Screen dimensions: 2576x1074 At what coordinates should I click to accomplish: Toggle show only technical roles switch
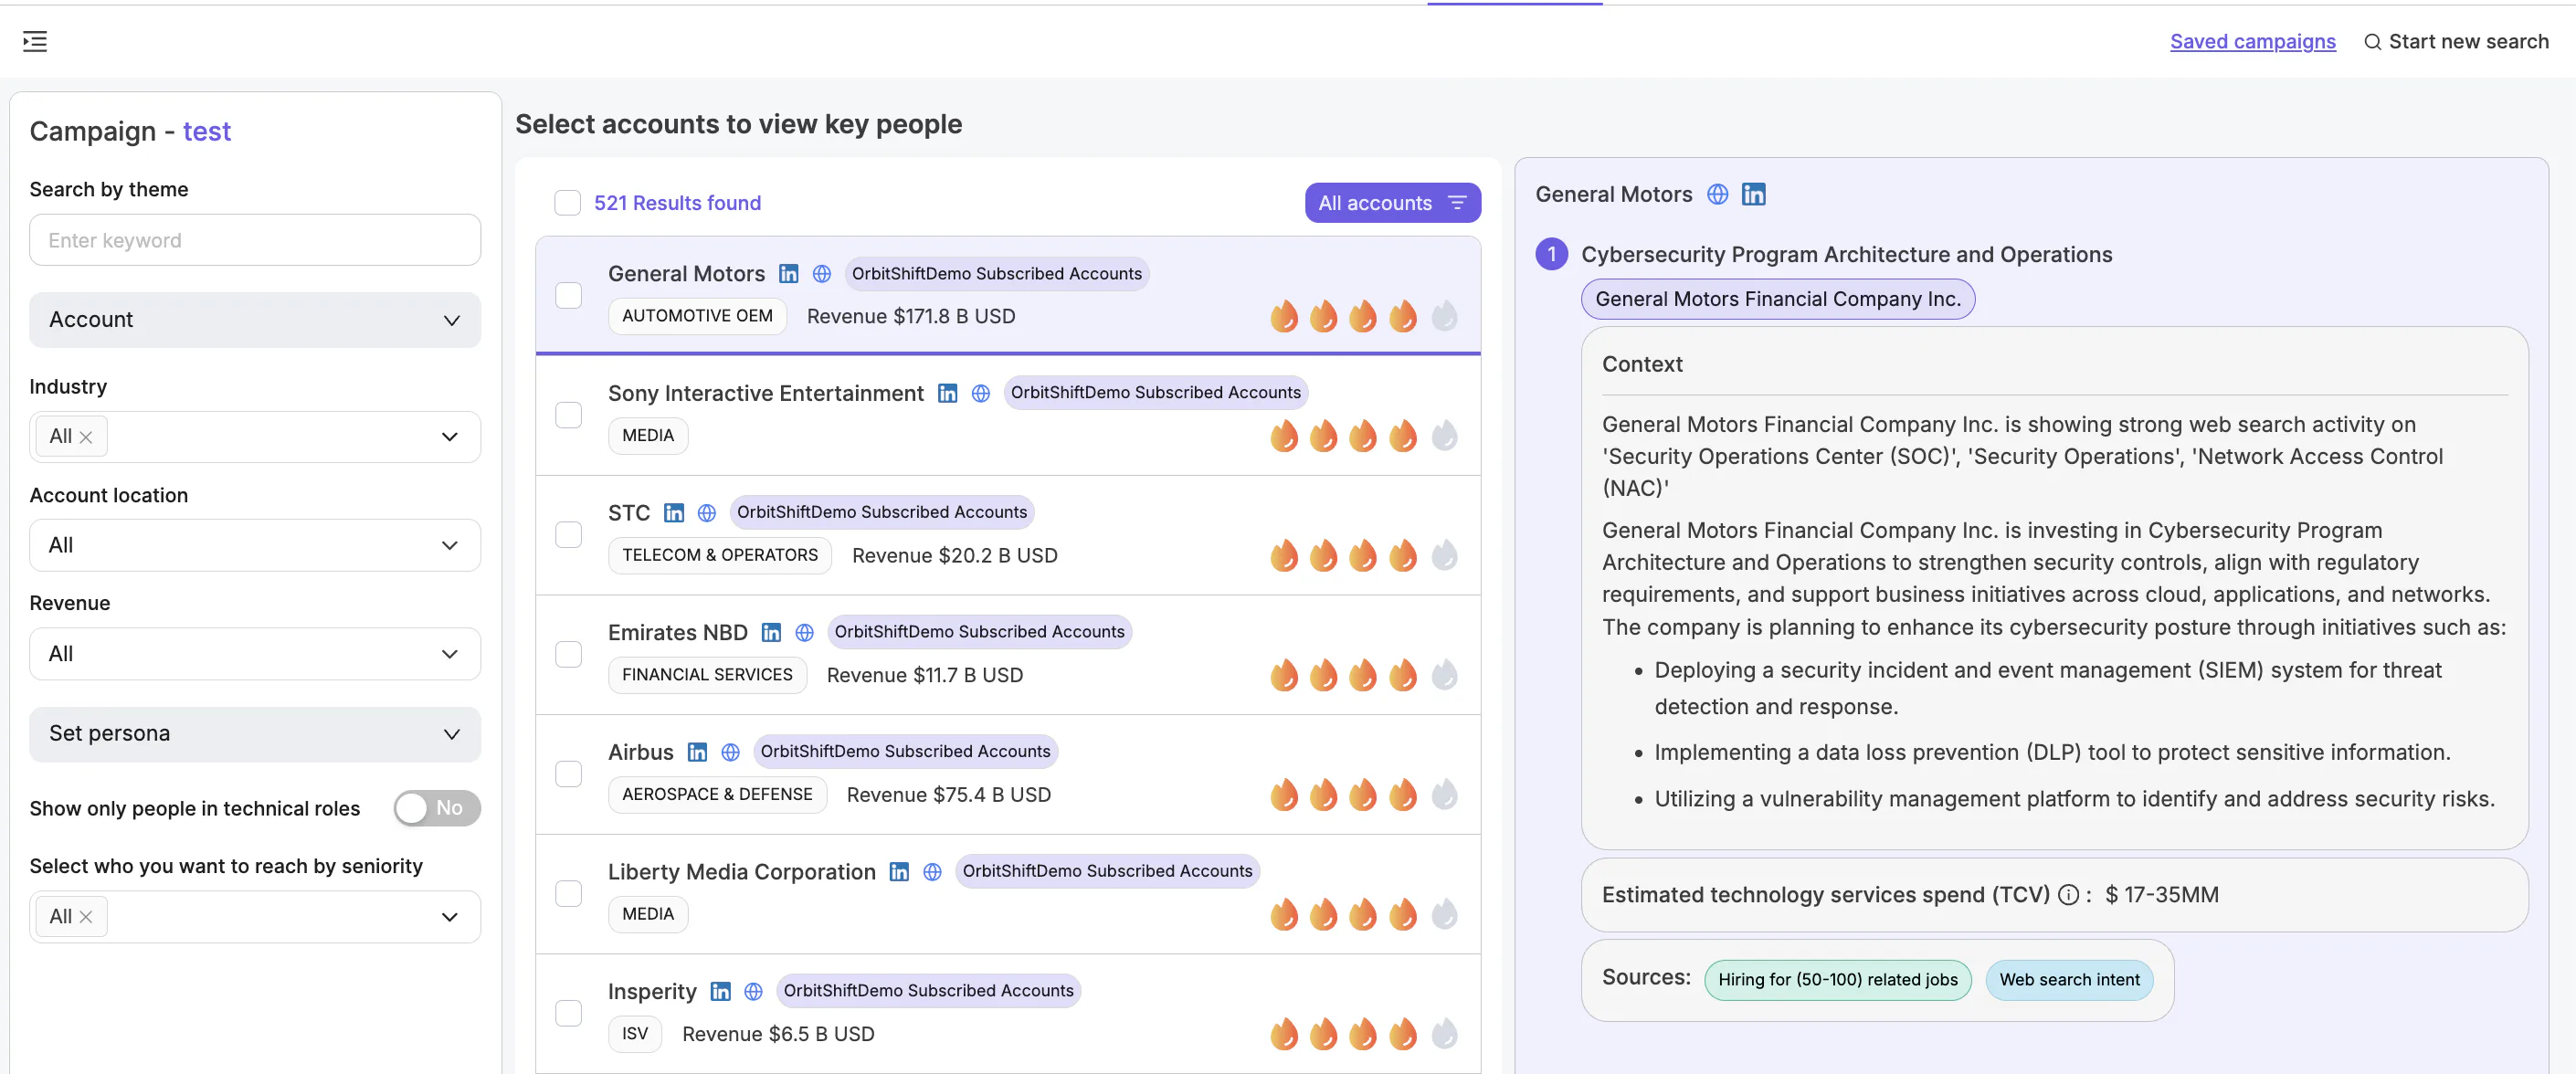[436, 807]
